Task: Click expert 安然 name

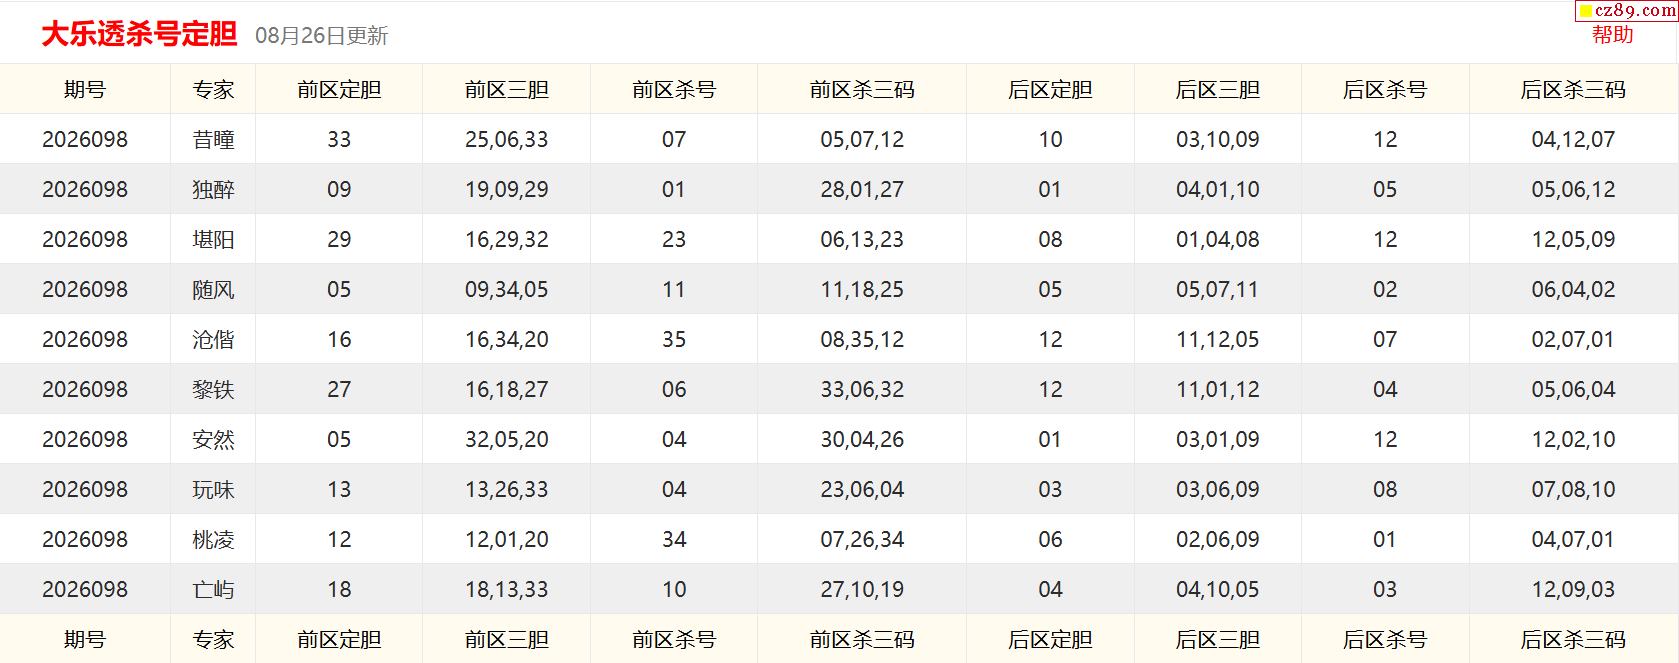Action: point(213,440)
